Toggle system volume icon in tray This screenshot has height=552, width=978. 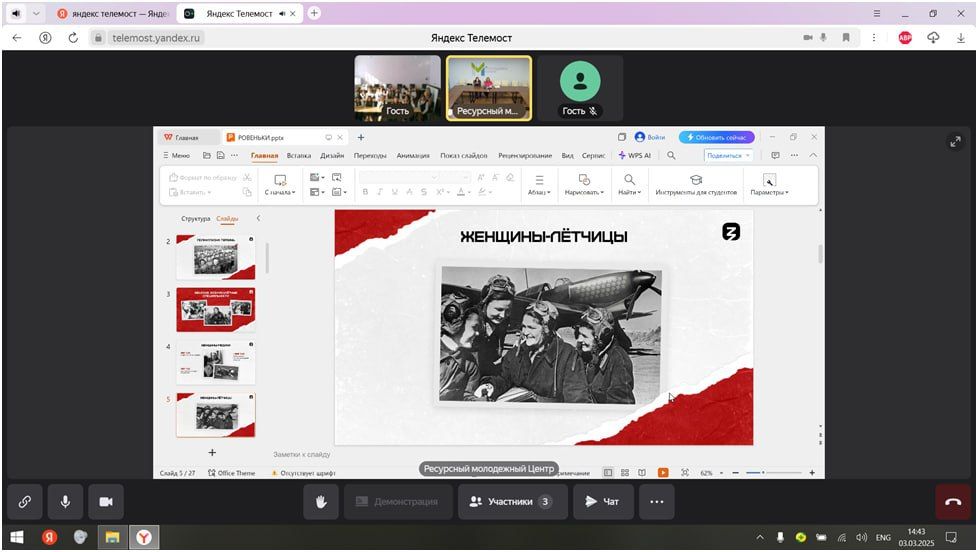point(861,537)
